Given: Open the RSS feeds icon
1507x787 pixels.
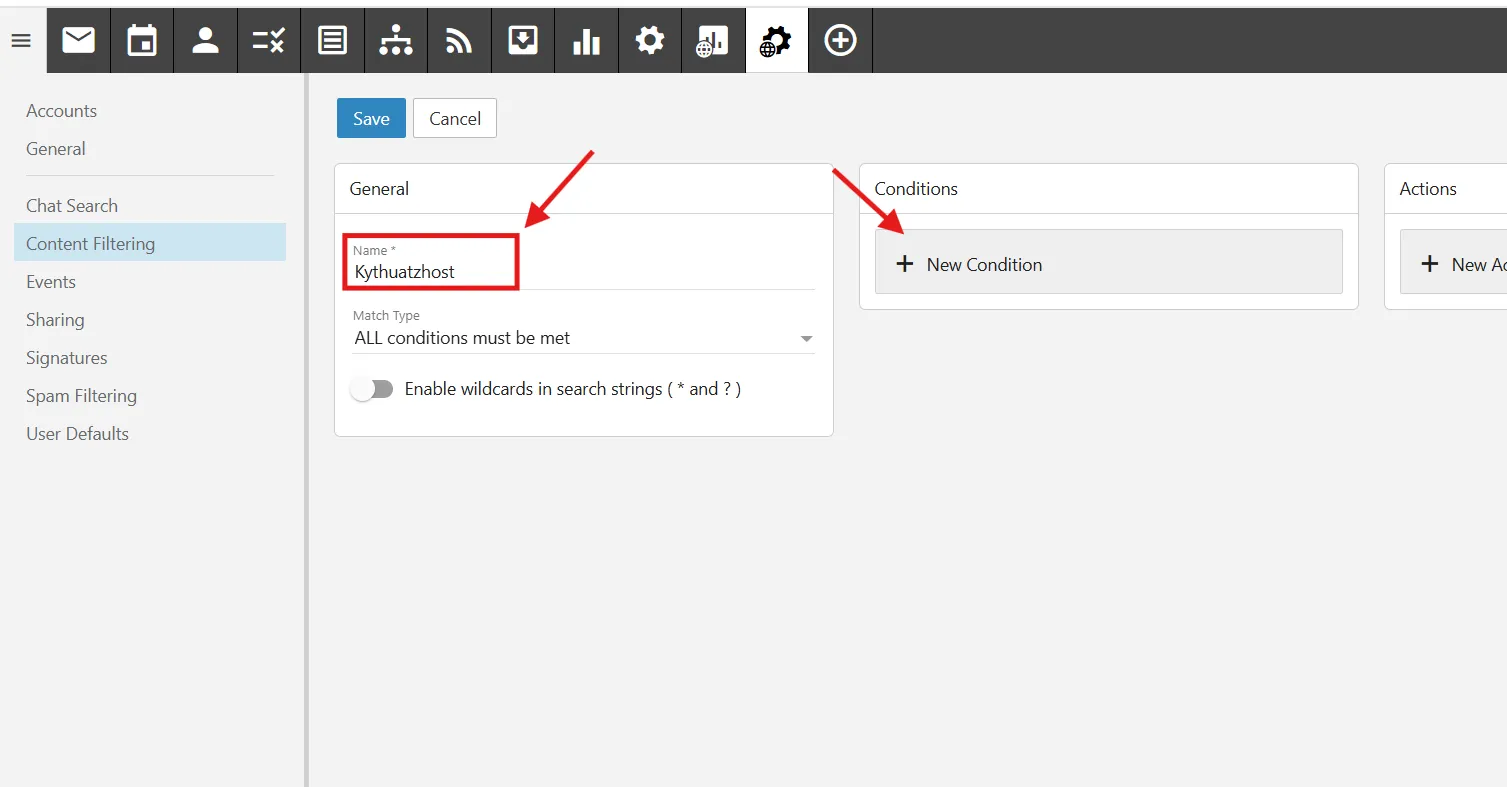Looking at the screenshot, I should click(x=459, y=40).
